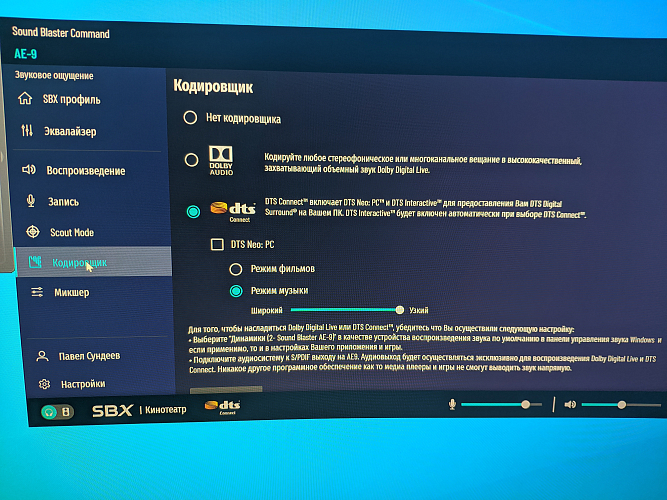Open Эквалайзер via its sliders icon

26,131
